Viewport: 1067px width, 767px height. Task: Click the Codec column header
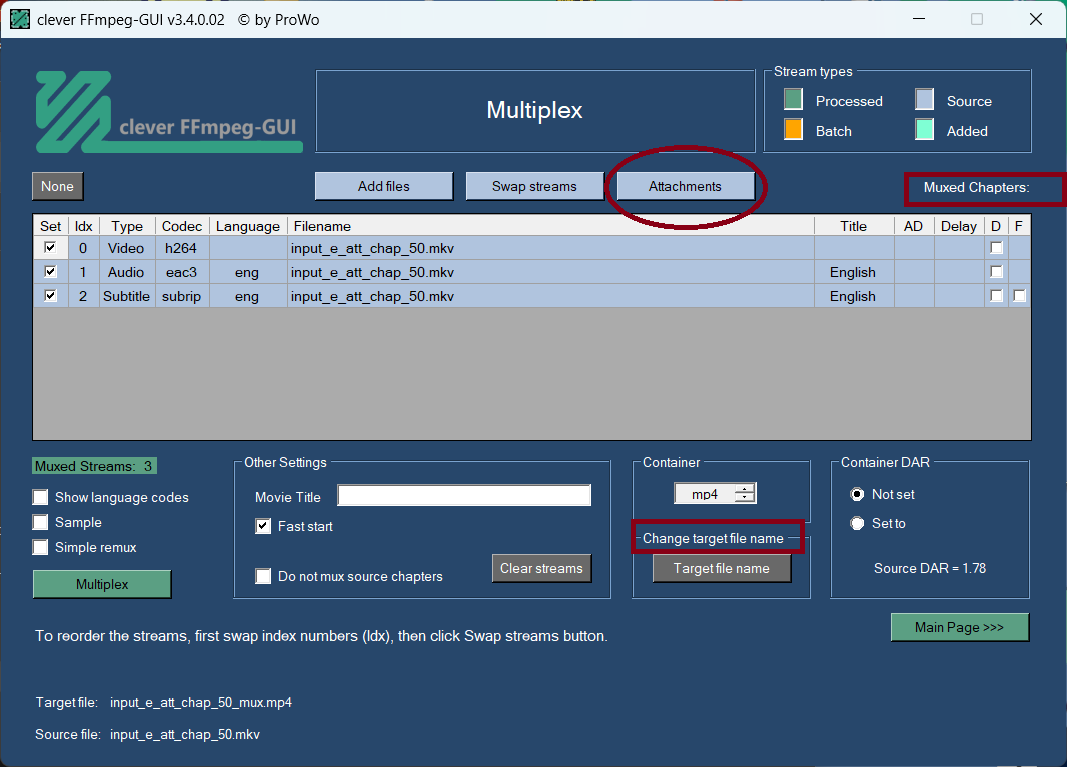click(x=182, y=226)
